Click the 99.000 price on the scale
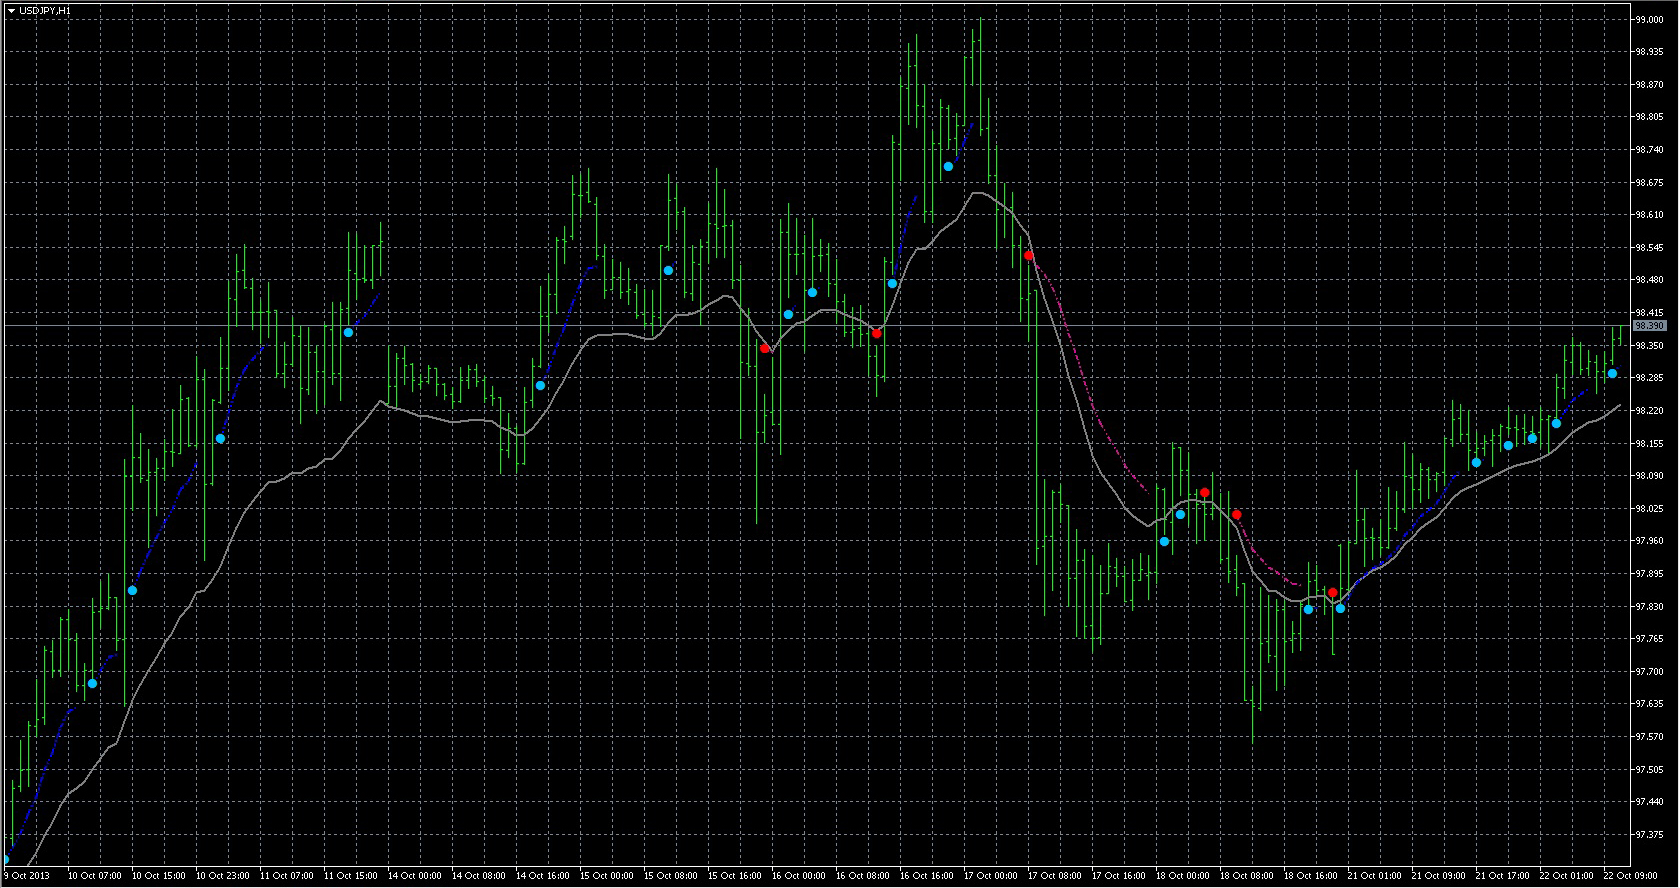Screen dimensions: 1680x888 coord(1648,20)
